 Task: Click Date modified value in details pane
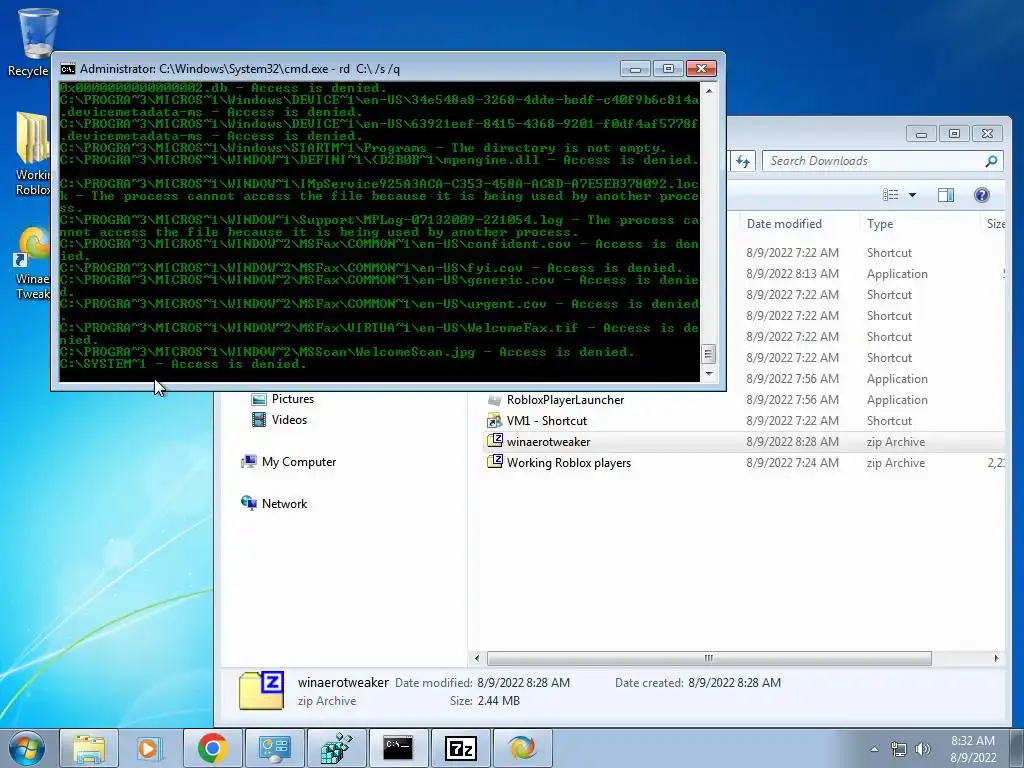coord(523,682)
